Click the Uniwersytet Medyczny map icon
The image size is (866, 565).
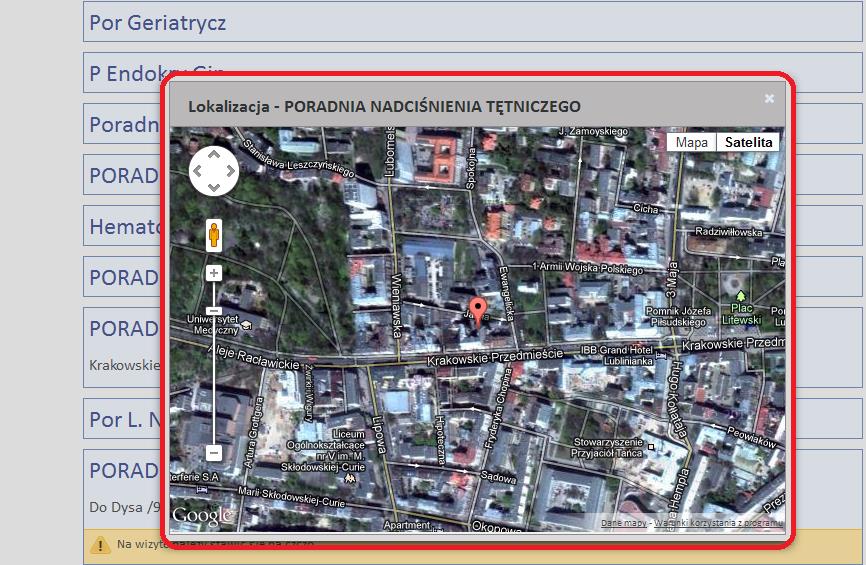pos(247,325)
